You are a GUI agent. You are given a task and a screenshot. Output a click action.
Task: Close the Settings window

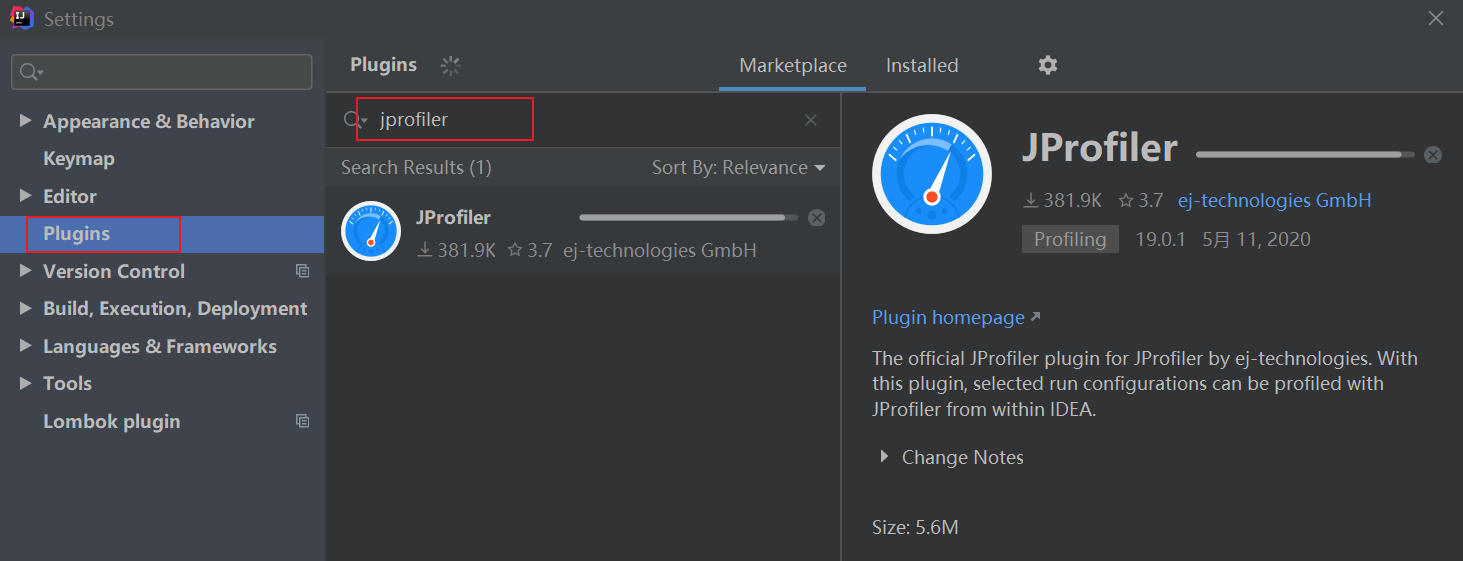tap(1436, 18)
